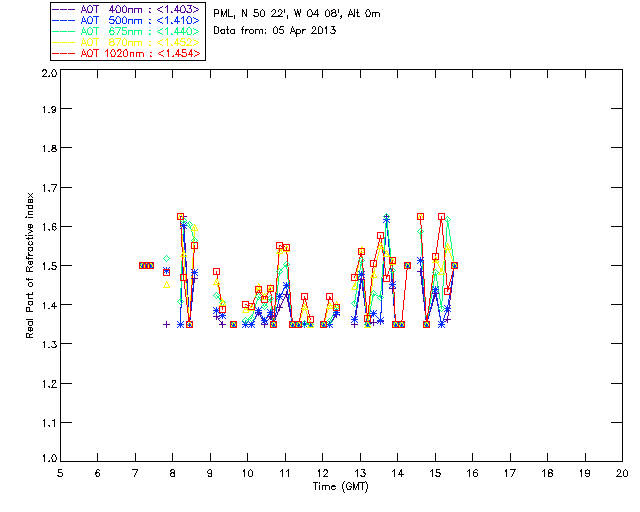Click the last data marker near 15.5h
The image size is (640, 512).
point(454,265)
